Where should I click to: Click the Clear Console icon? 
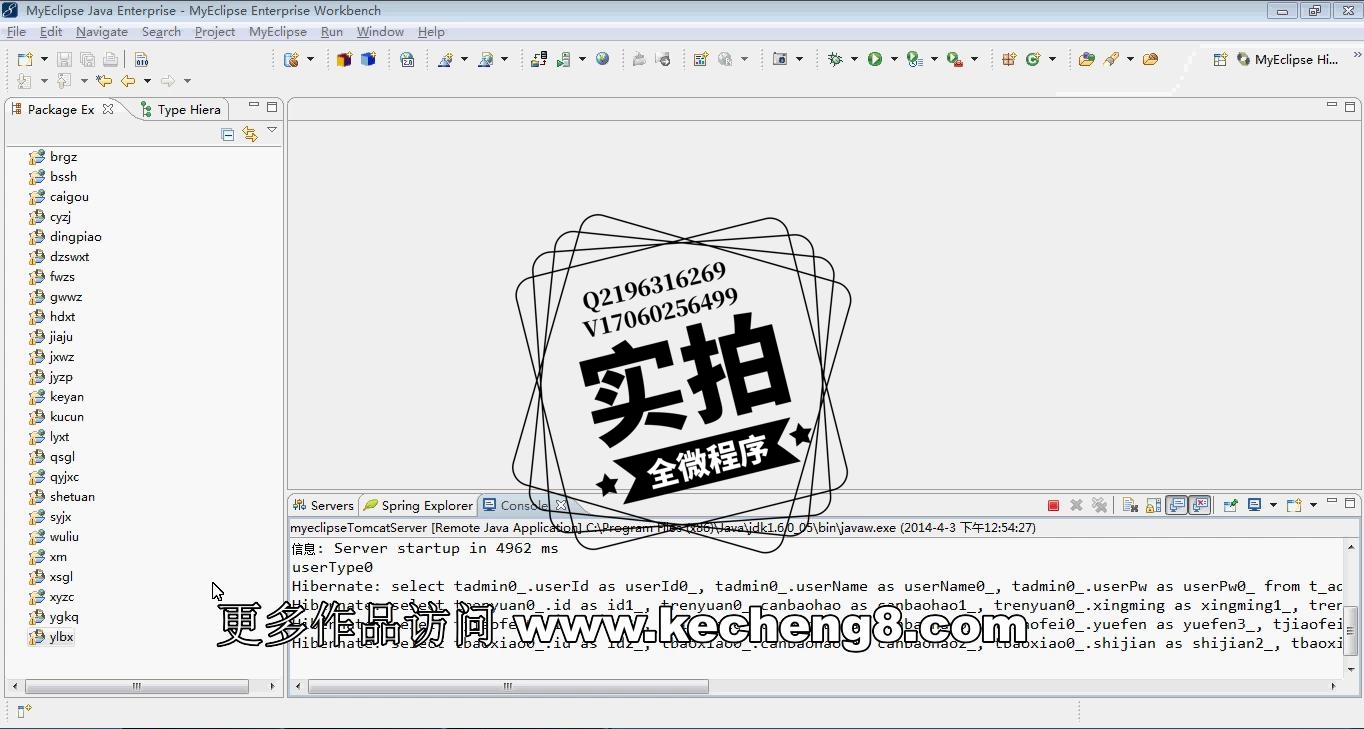(1130, 506)
